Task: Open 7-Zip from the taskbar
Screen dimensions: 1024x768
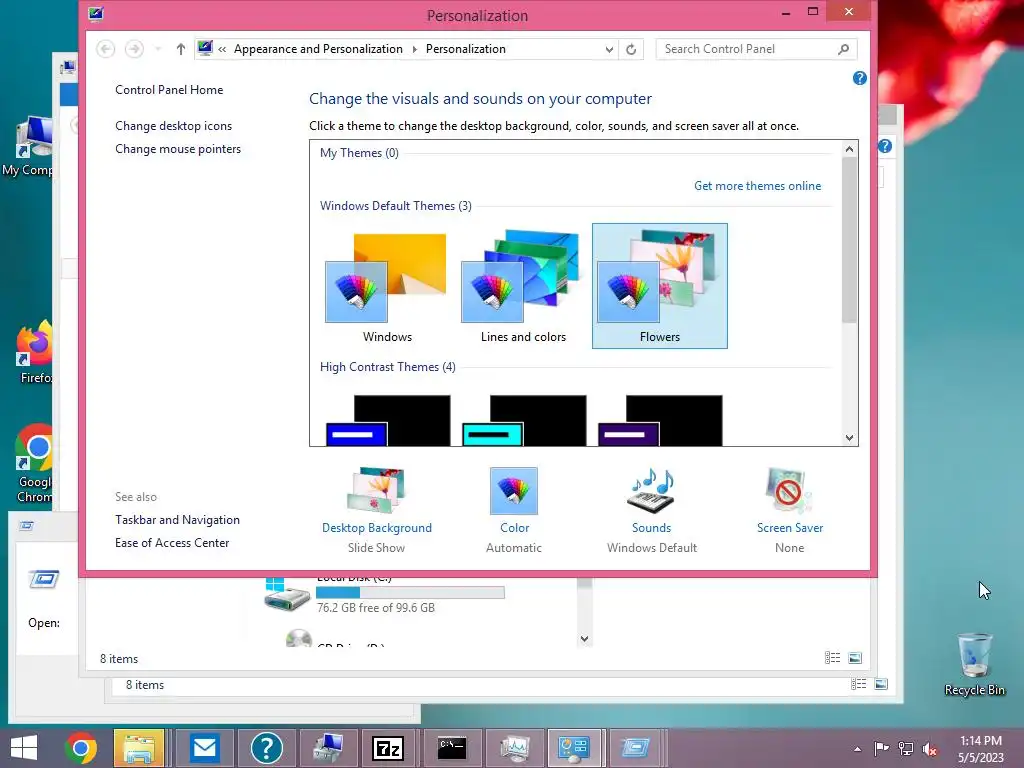Action: pos(388,748)
